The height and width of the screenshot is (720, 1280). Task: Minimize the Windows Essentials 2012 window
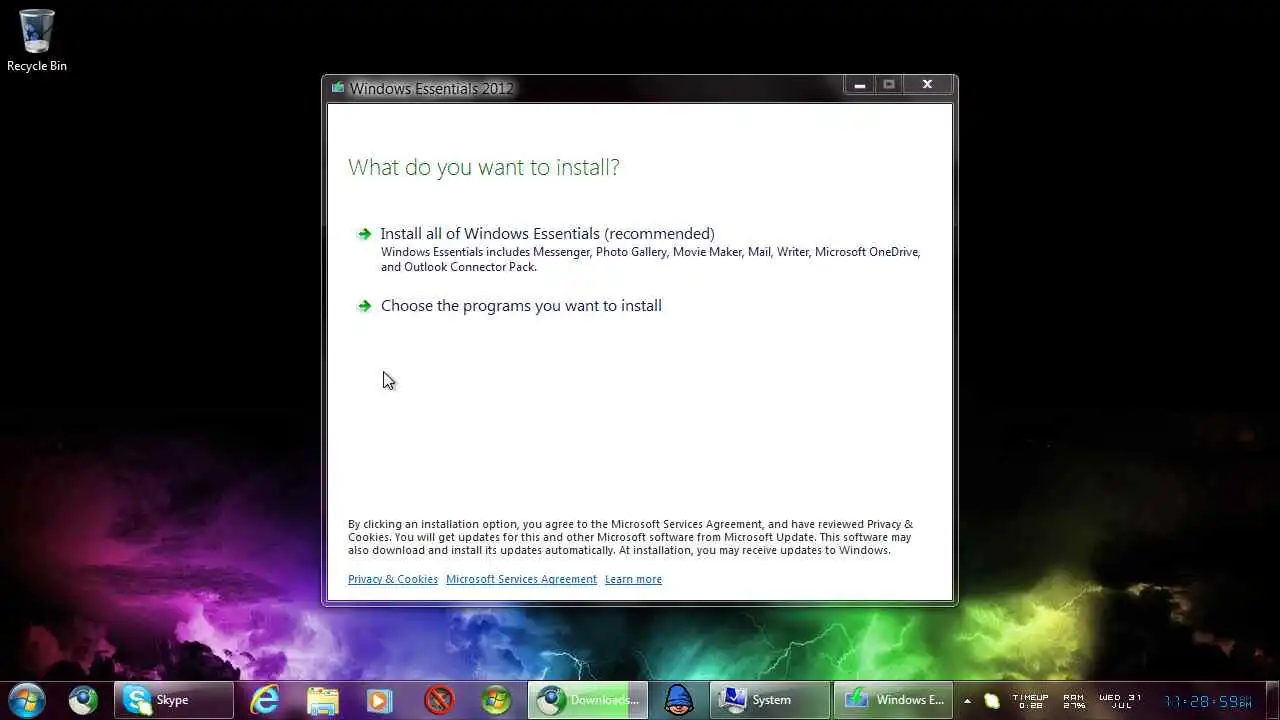859,85
